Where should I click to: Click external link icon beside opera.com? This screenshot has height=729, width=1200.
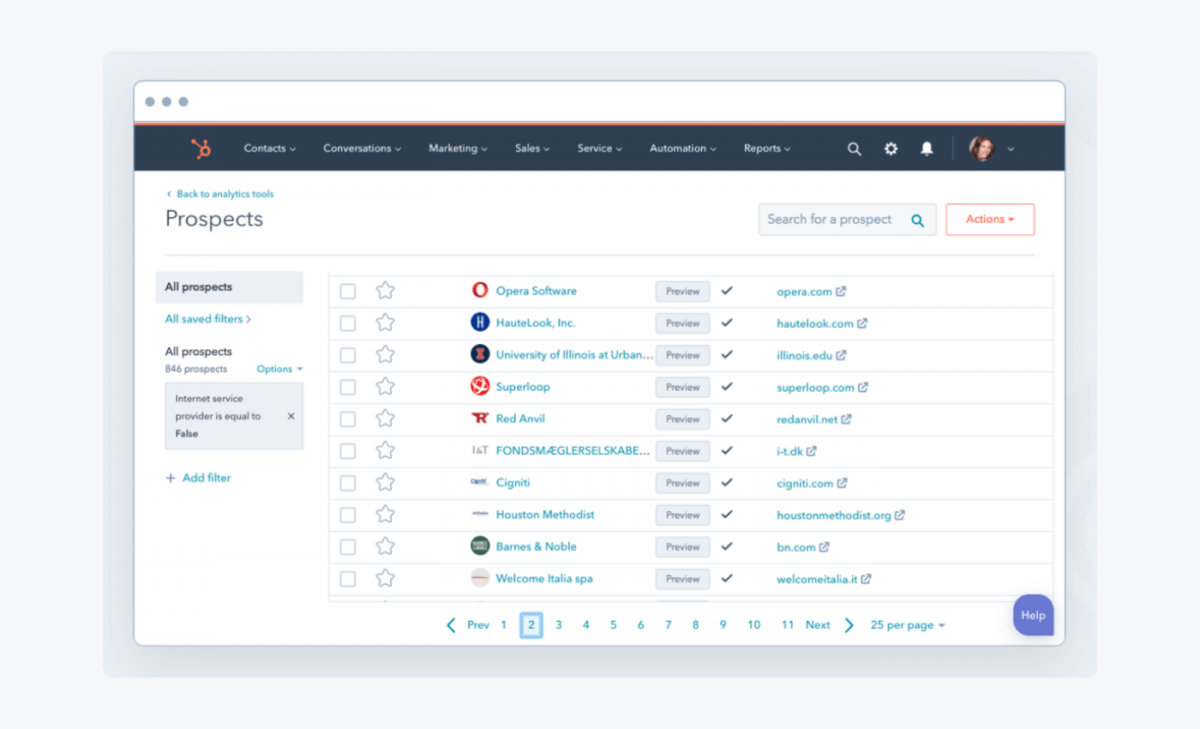841,291
